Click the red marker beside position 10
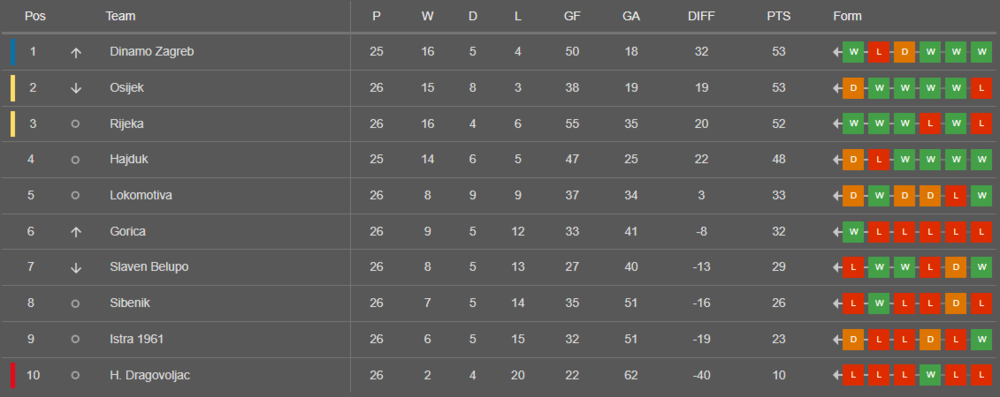The image size is (1000, 397). coord(12,375)
